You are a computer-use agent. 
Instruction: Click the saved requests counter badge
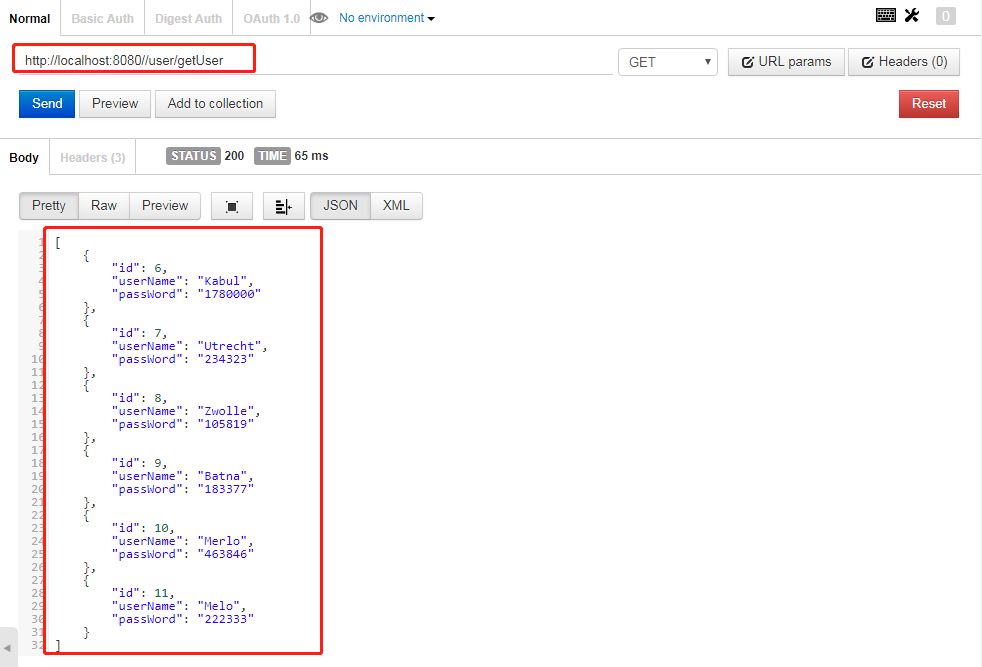tap(945, 16)
